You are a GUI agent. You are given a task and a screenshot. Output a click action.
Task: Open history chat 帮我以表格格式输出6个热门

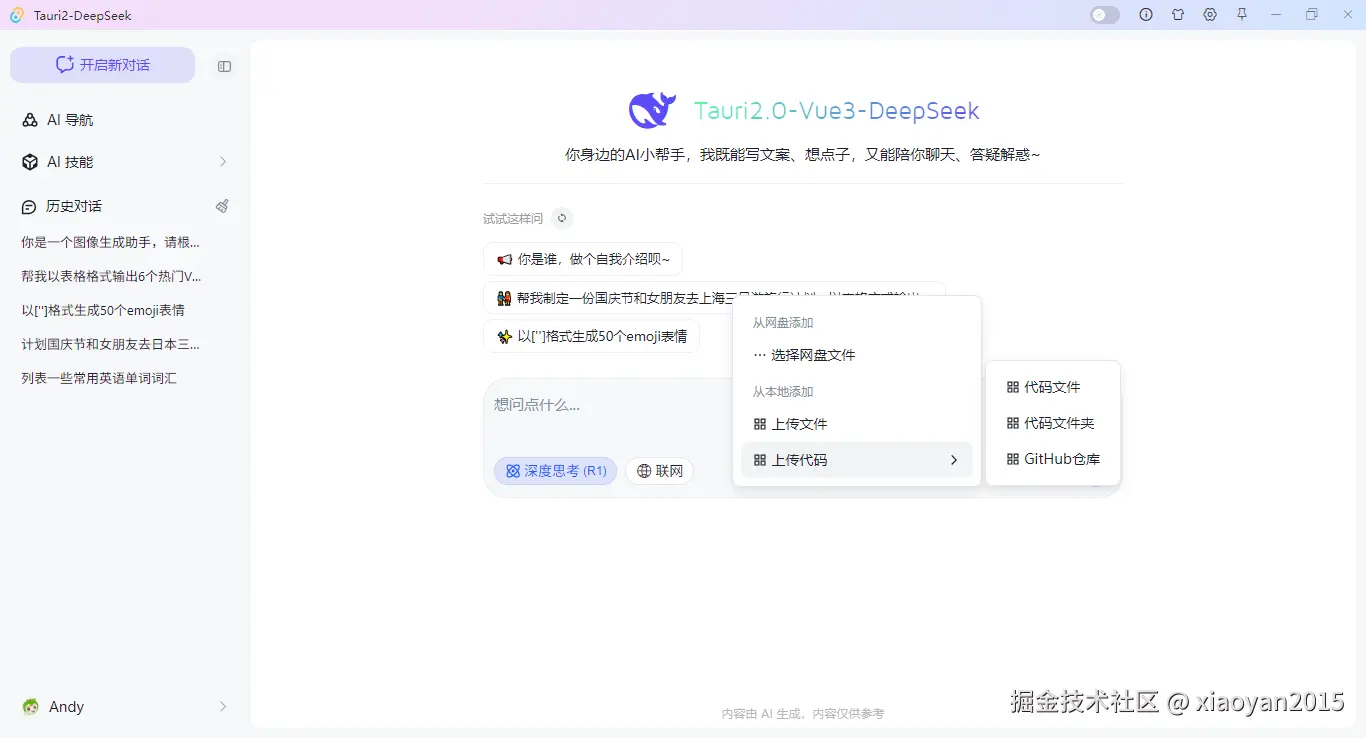pos(111,276)
